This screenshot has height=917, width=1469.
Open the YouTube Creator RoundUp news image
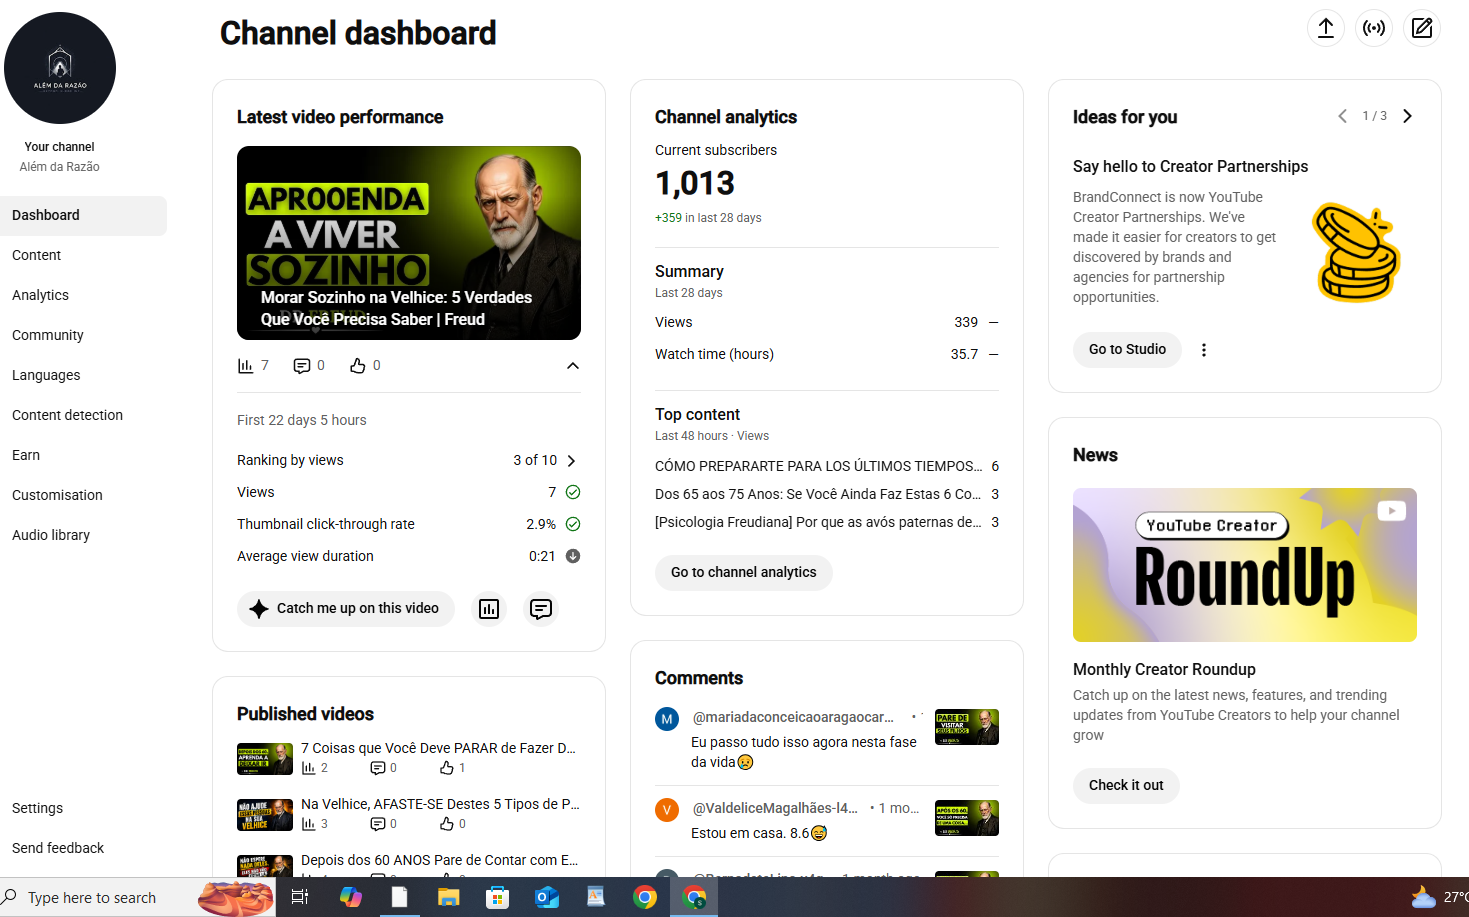pos(1245,565)
